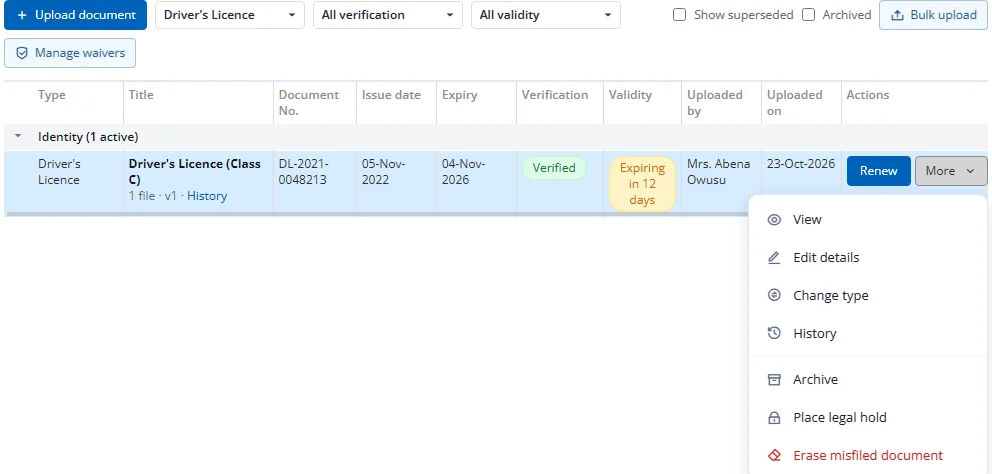Click document number DL-2021-0048213

[x=304, y=172]
